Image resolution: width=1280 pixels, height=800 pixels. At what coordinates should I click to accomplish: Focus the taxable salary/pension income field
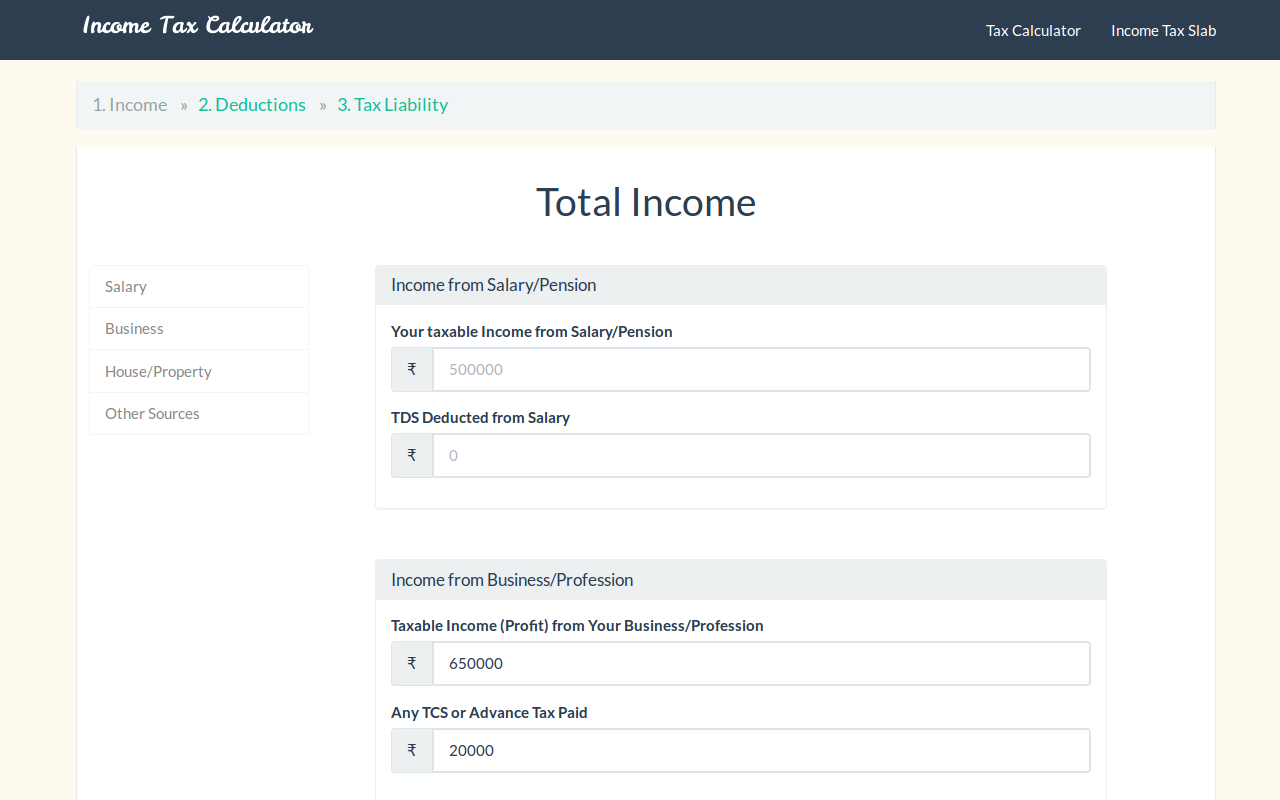click(x=760, y=369)
